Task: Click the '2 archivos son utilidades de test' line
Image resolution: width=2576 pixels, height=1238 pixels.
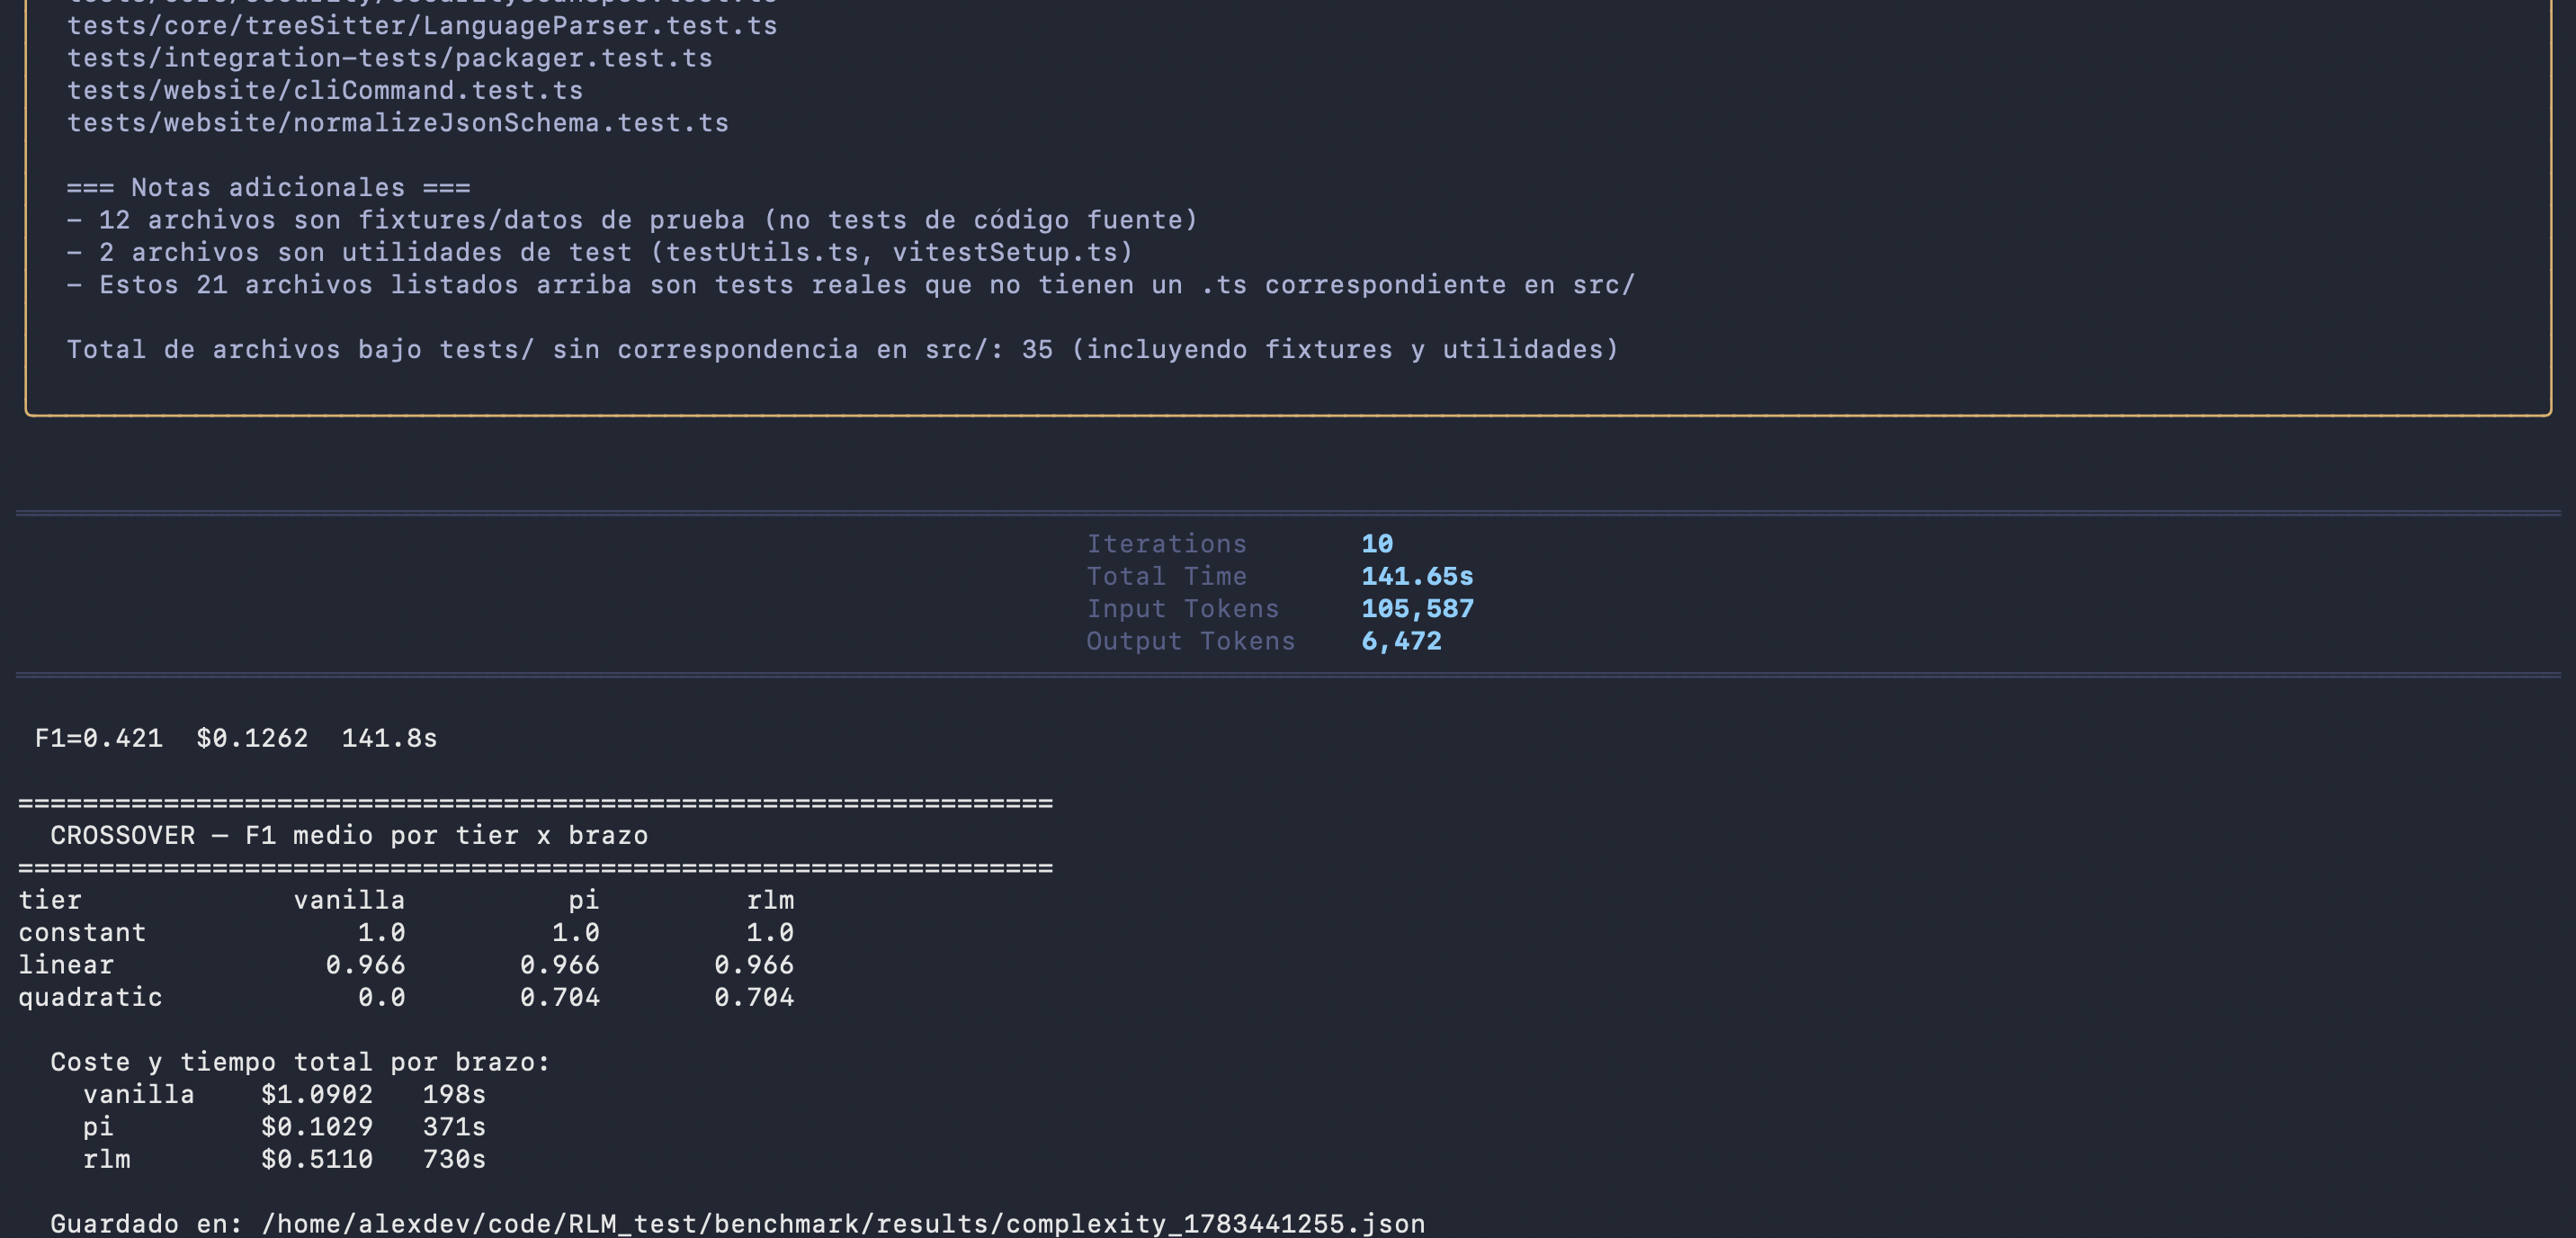Action: (600, 252)
